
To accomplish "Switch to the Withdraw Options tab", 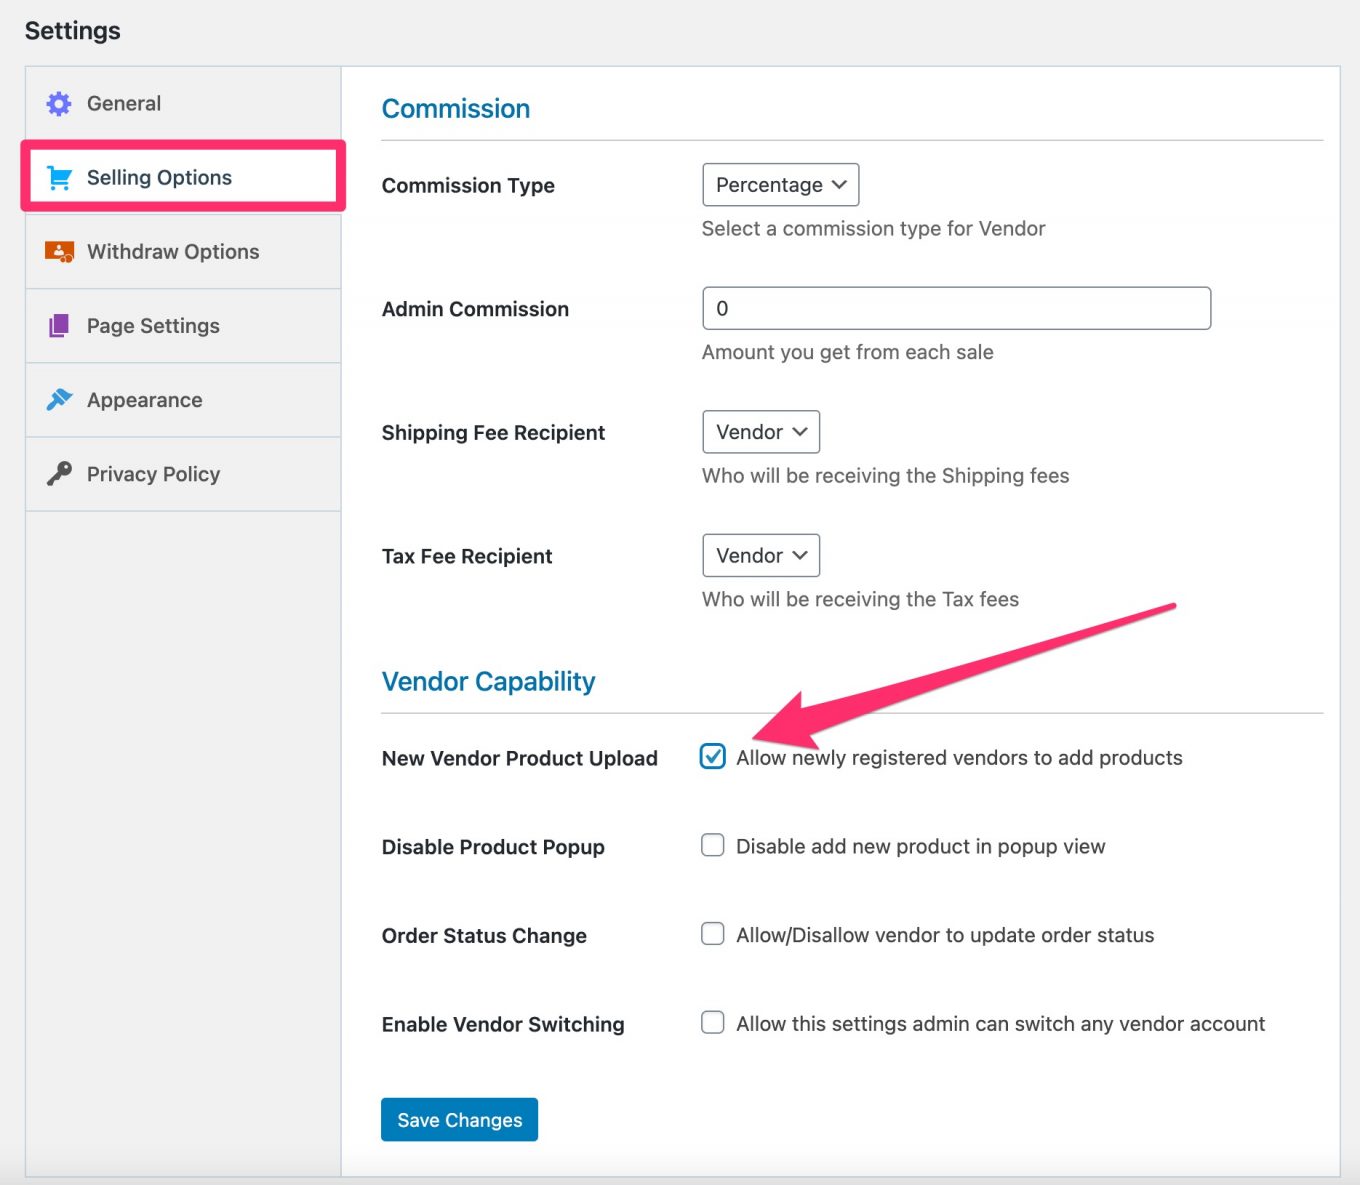I will tap(173, 252).
